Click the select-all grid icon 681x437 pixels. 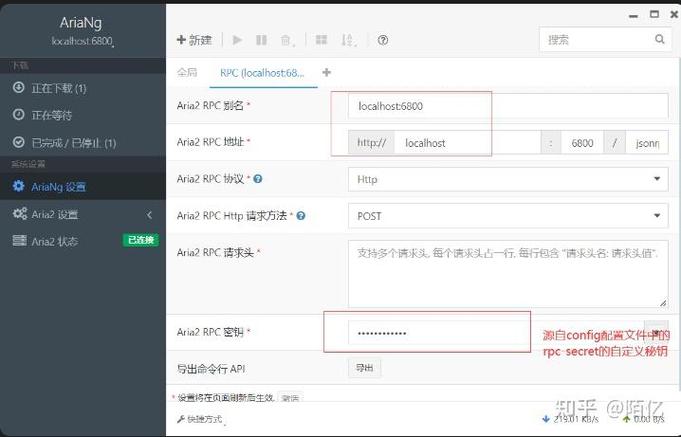321,40
